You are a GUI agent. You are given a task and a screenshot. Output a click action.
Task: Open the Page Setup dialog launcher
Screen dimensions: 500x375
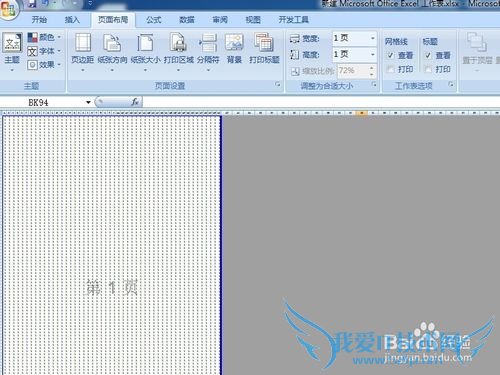click(x=278, y=84)
